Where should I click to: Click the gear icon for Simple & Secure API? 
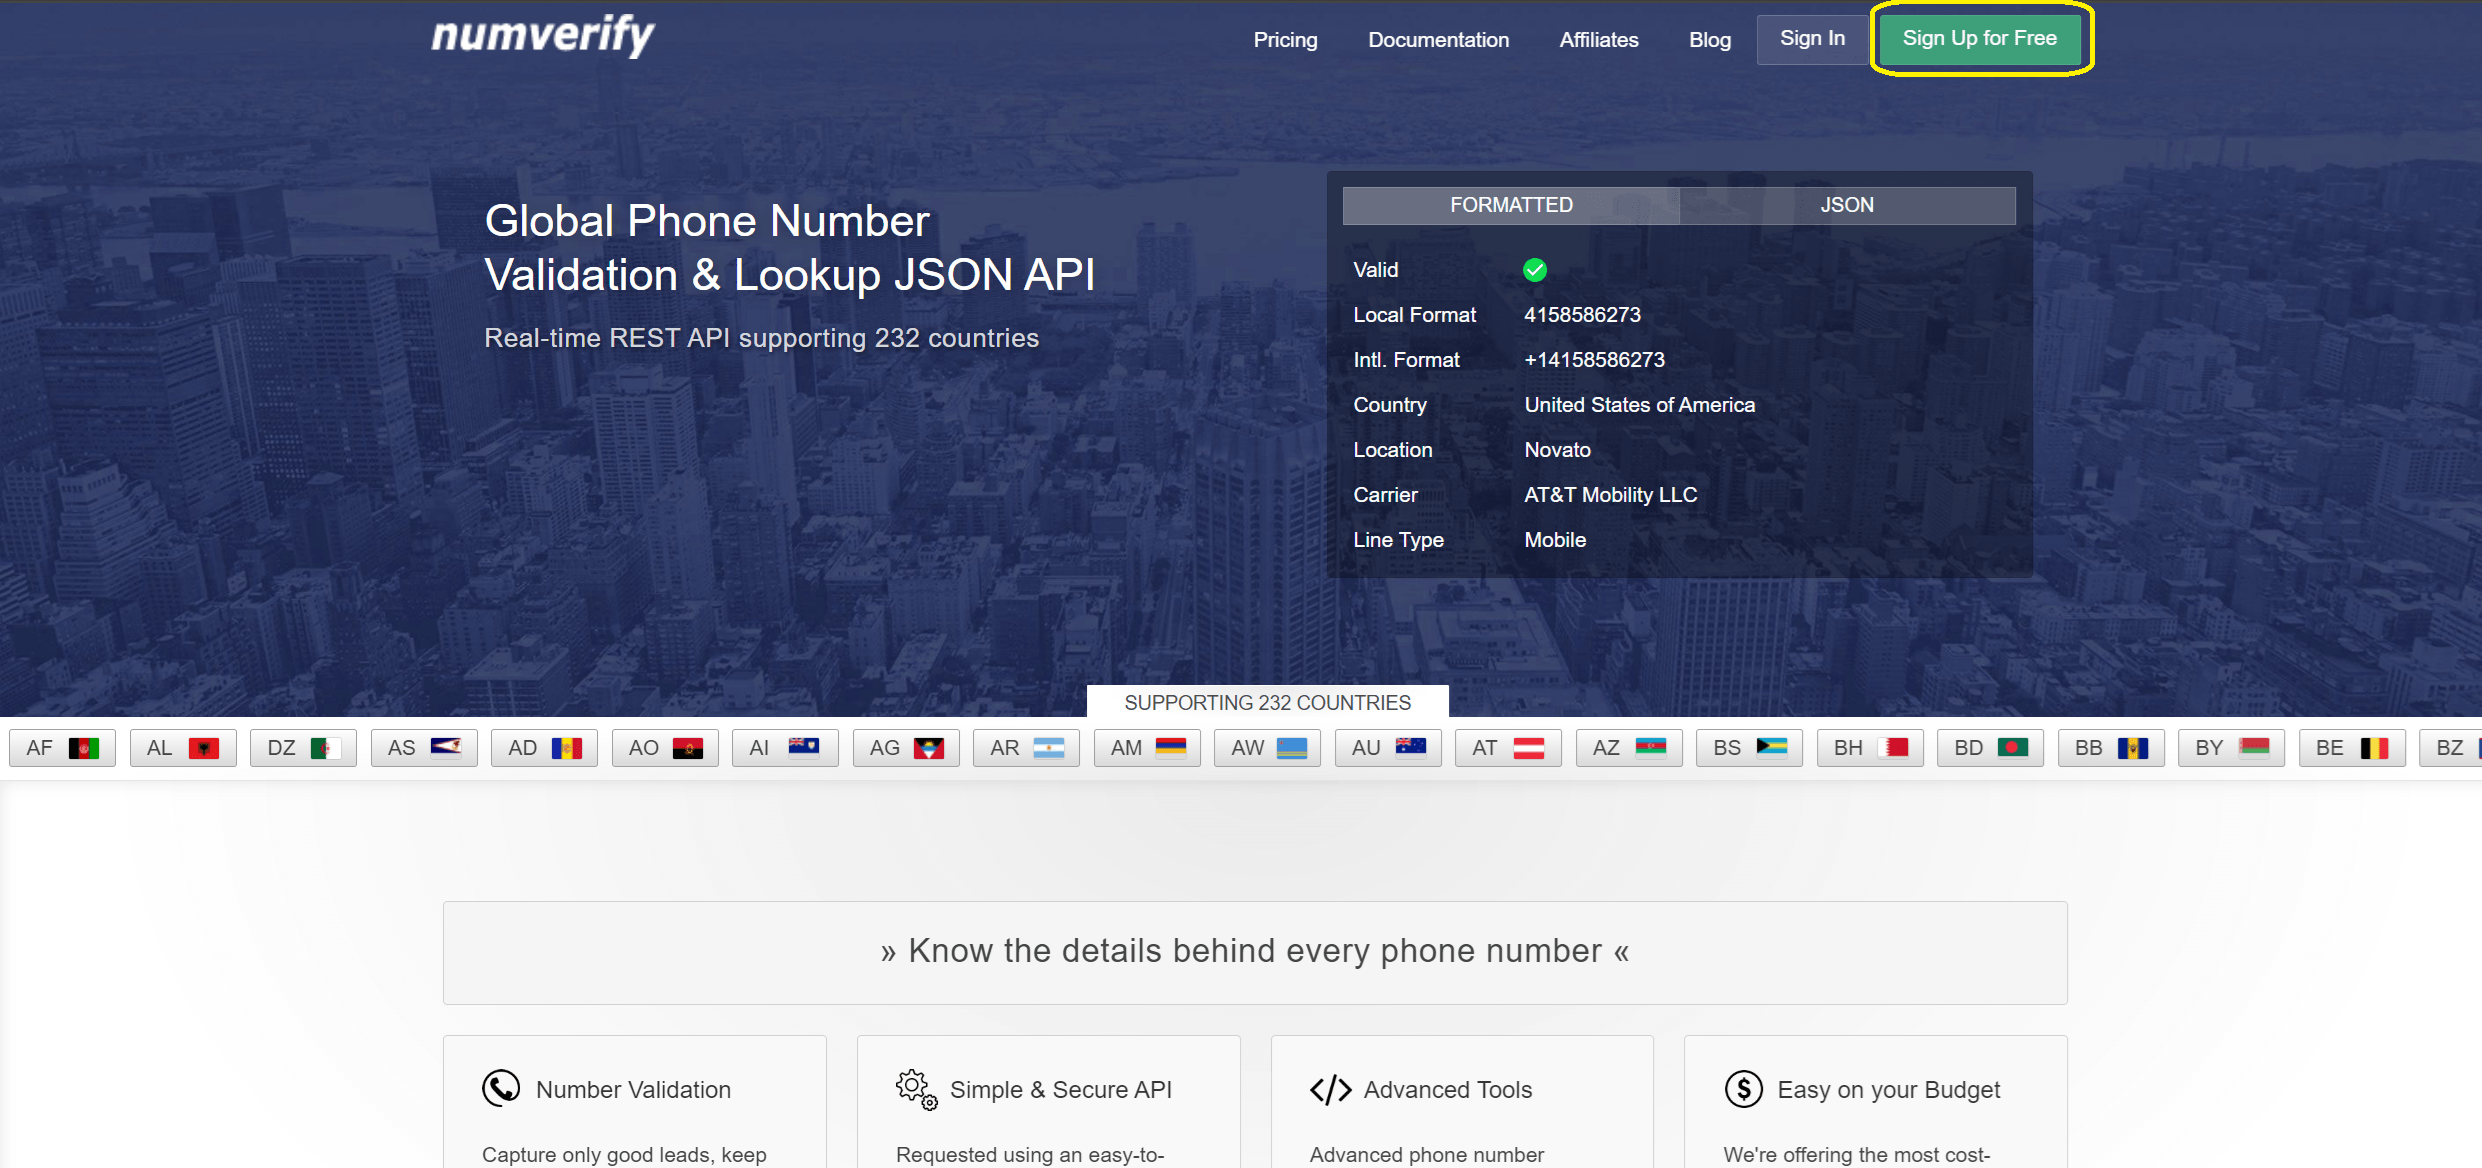click(915, 1090)
